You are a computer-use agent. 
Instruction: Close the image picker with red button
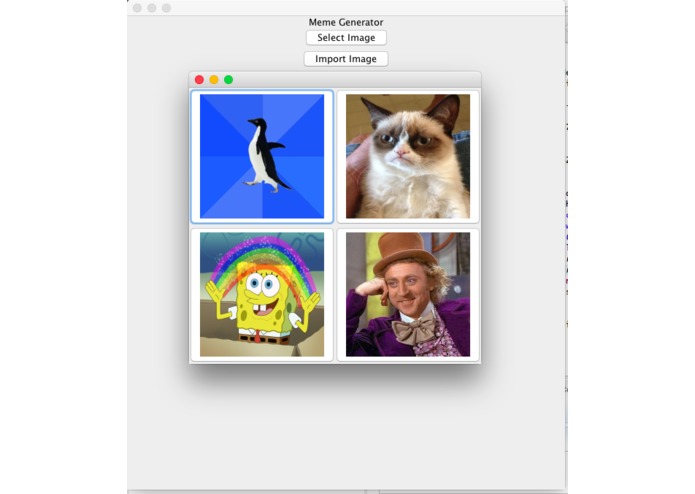(199, 80)
